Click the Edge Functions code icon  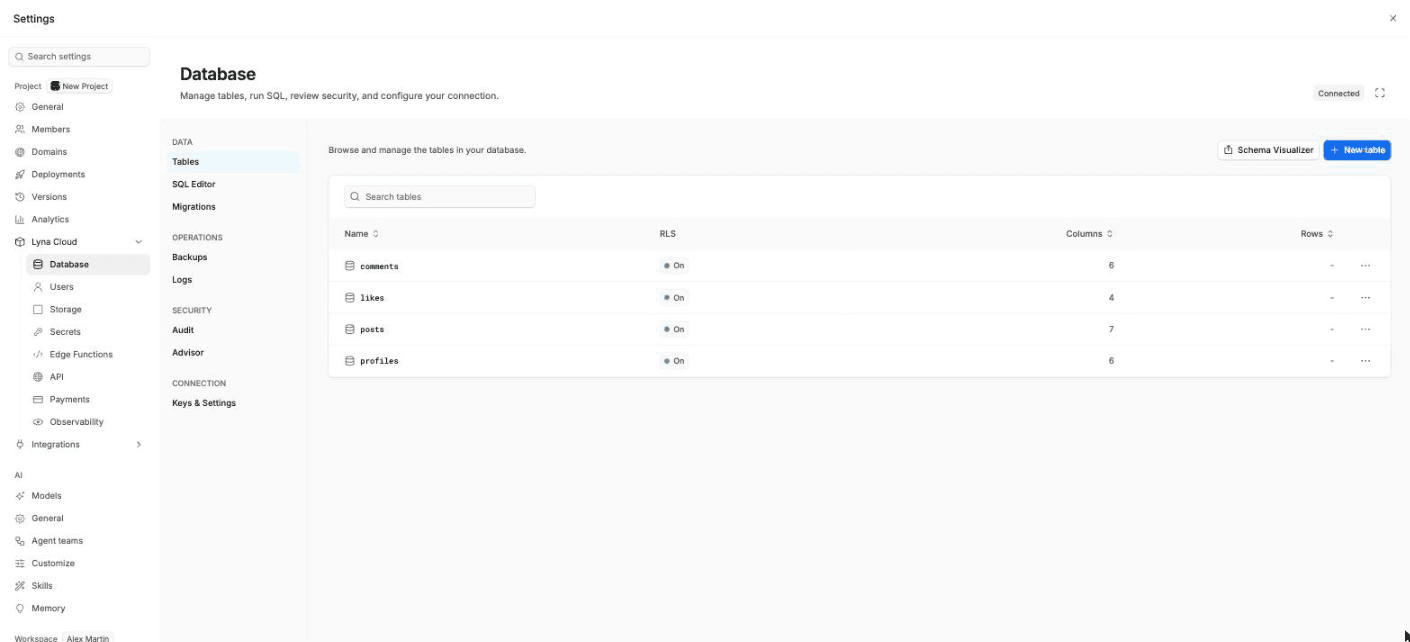click(x=38, y=354)
